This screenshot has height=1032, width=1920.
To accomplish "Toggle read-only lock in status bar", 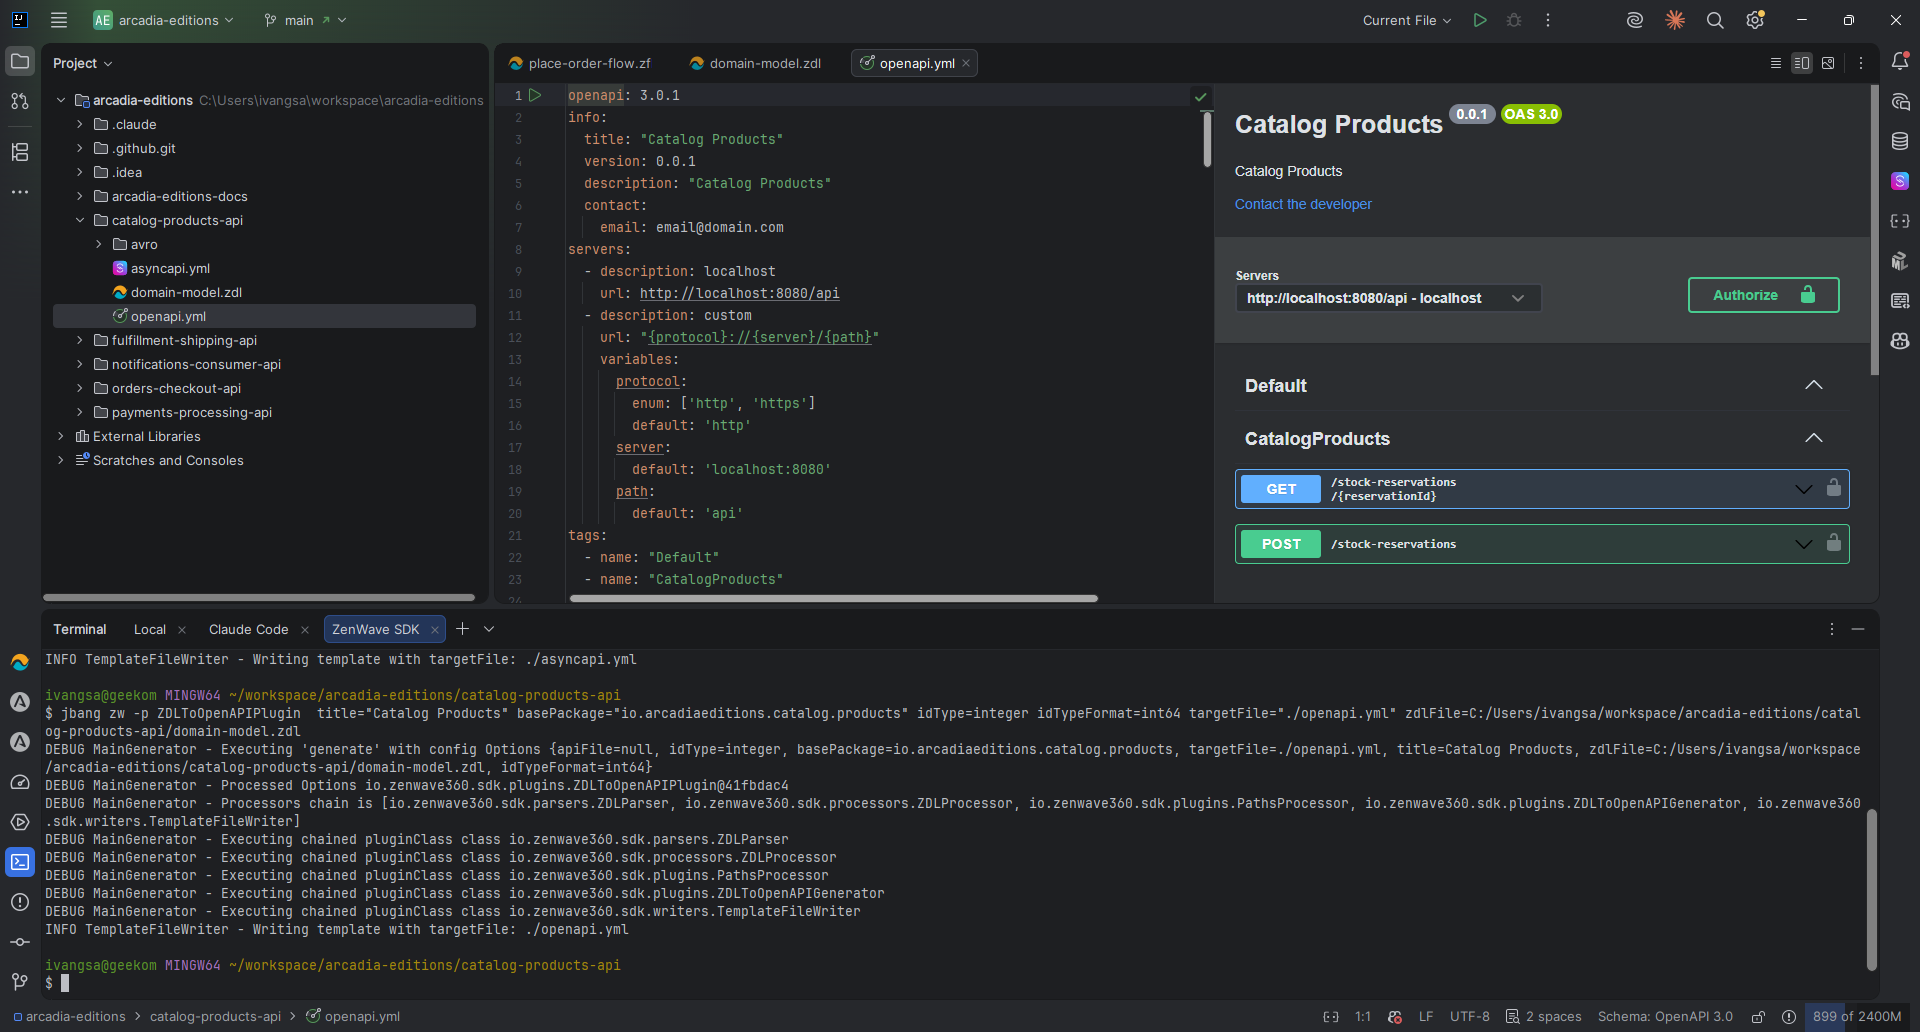I will pos(1758,1017).
